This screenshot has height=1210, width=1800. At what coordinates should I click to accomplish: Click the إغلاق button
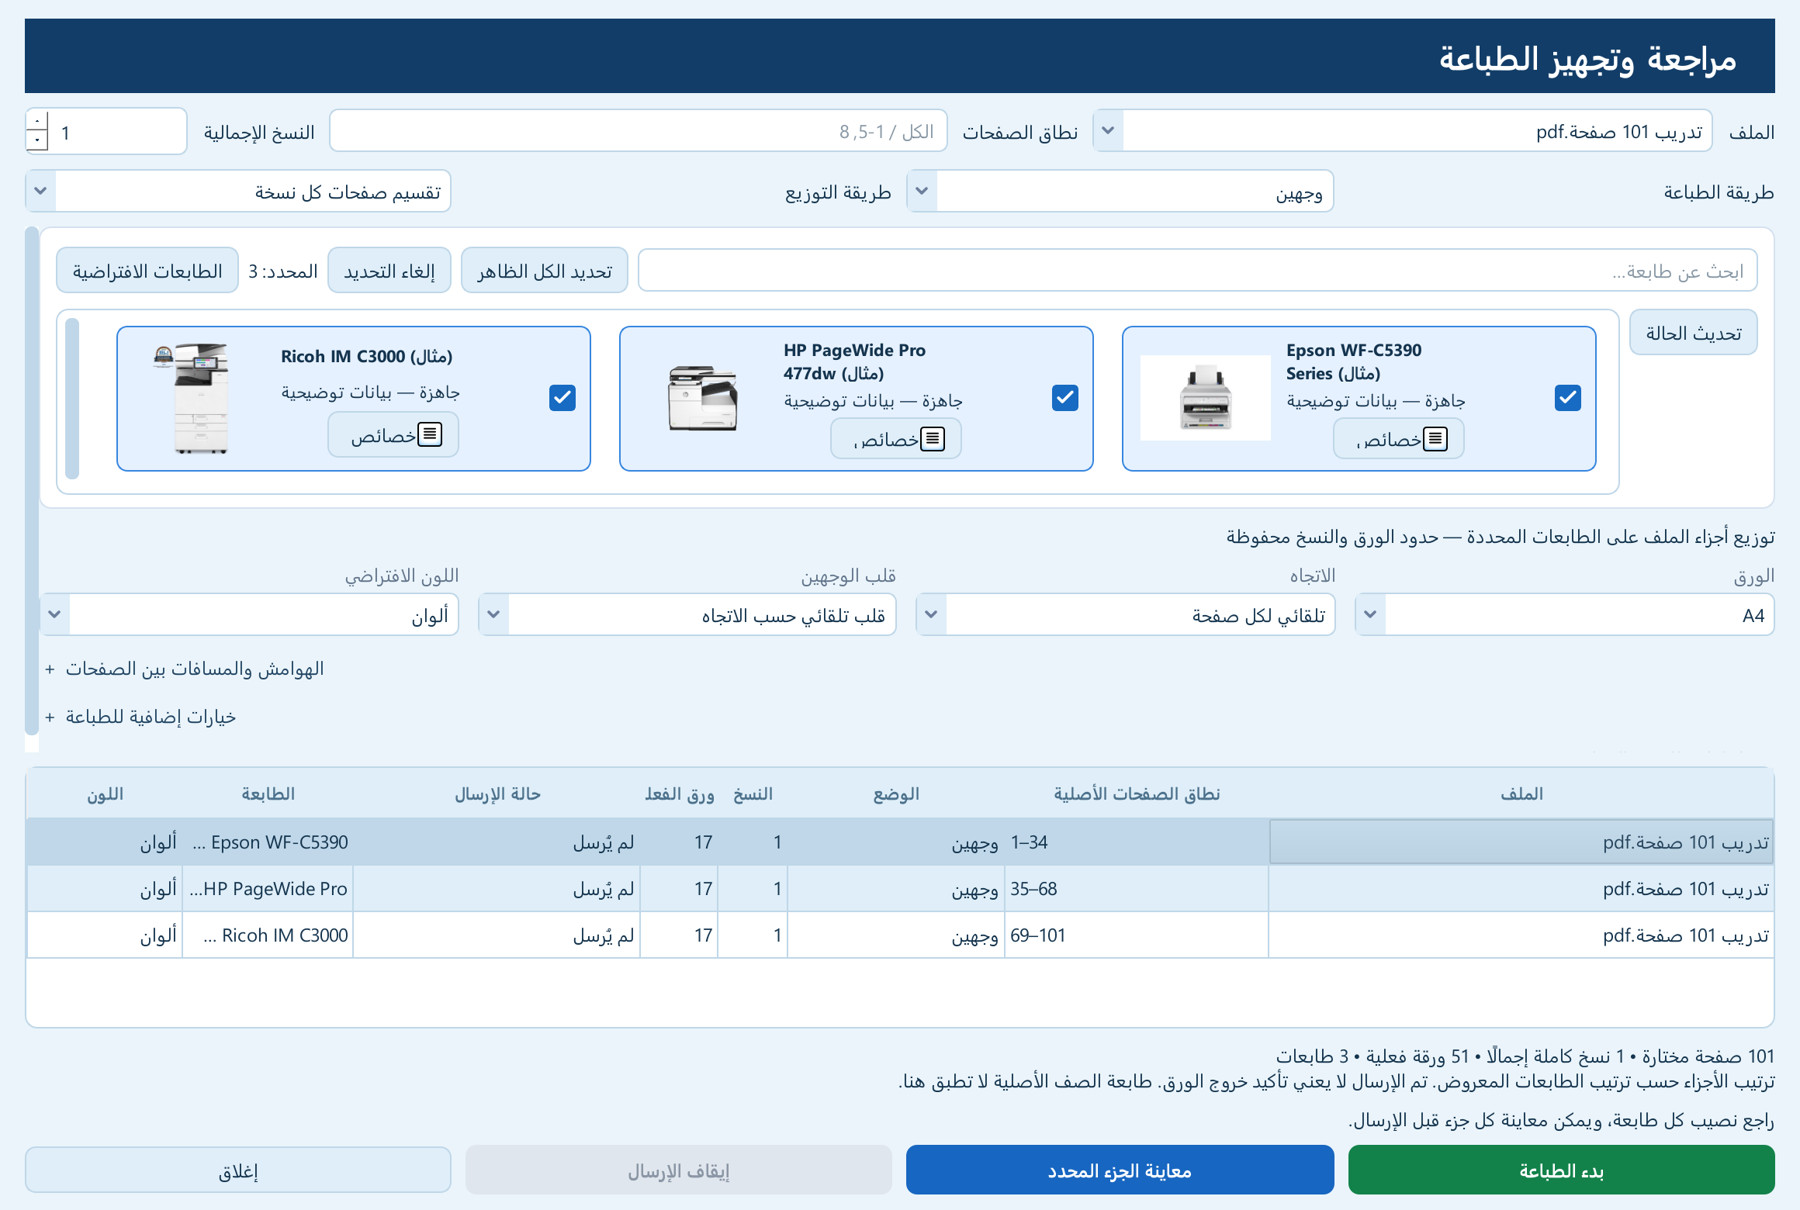[238, 1170]
